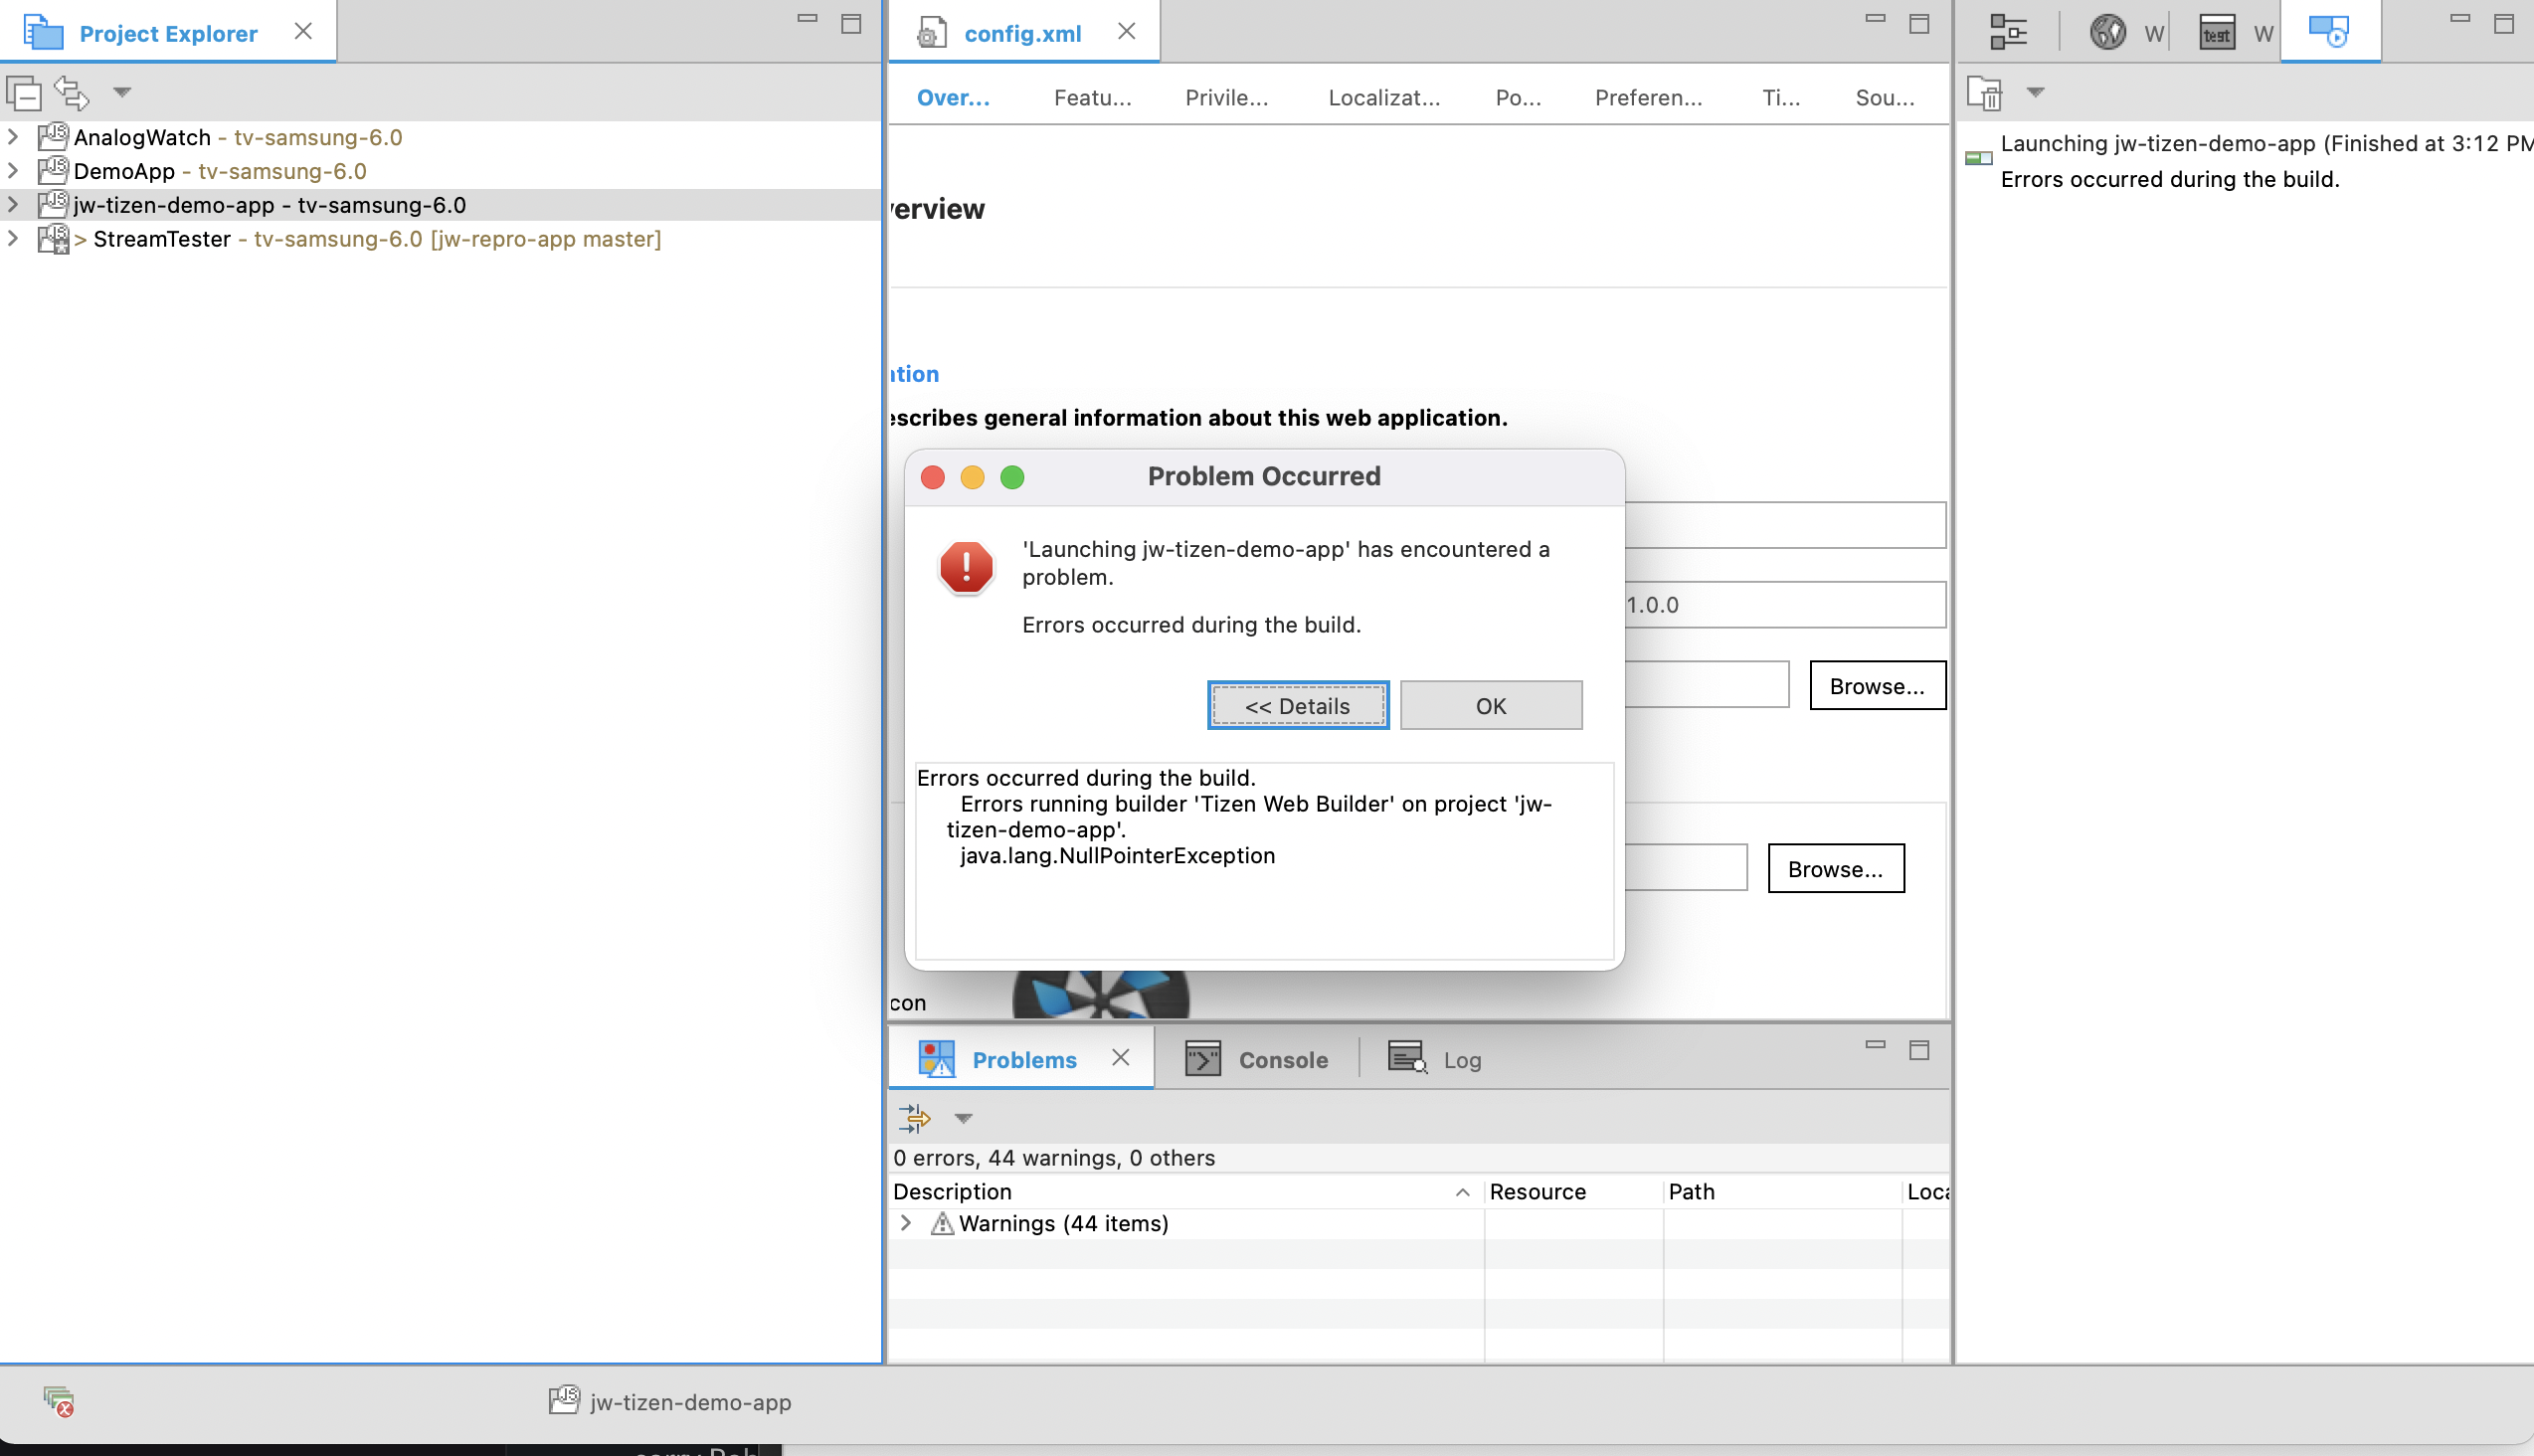This screenshot has height=1456, width=2534.
Task: Click OK in Problem Occurred dialog
Action: 1490,706
